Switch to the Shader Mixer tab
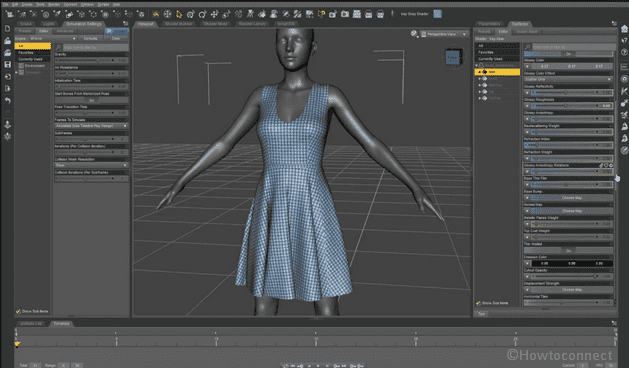Image resolution: width=629 pixels, height=368 pixels. [215, 24]
